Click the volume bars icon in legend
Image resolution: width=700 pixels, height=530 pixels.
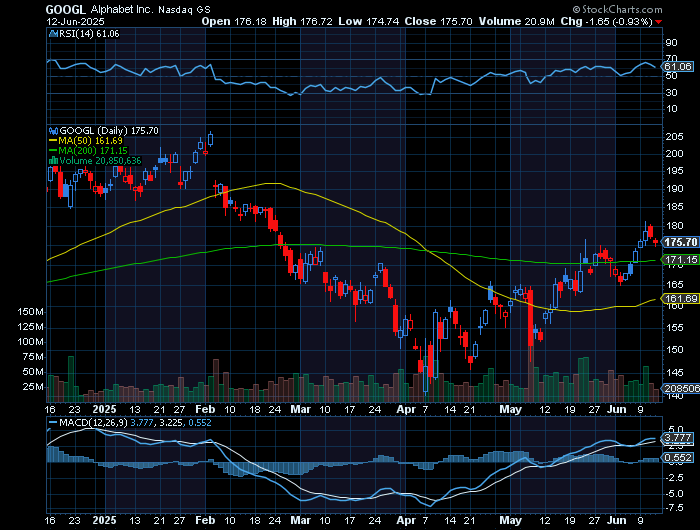coord(53,161)
